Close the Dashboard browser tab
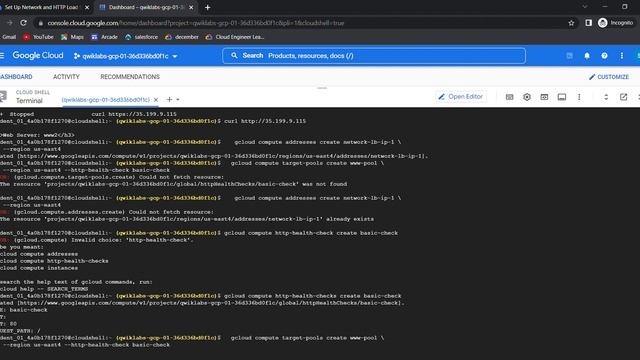640x360 pixels. pyautogui.click(x=191, y=7)
